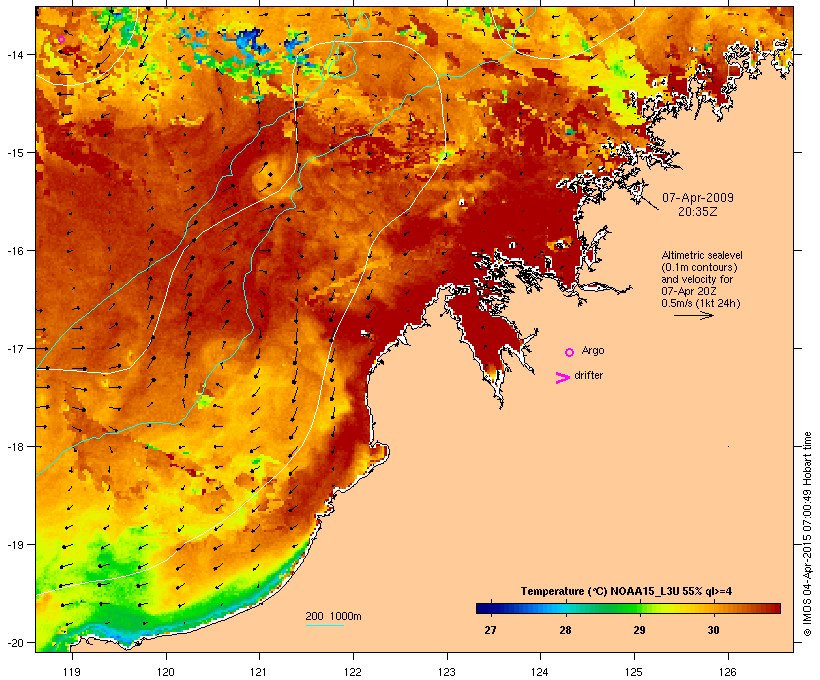Click the 122 longitude axis label

click(x=353, y=672)
